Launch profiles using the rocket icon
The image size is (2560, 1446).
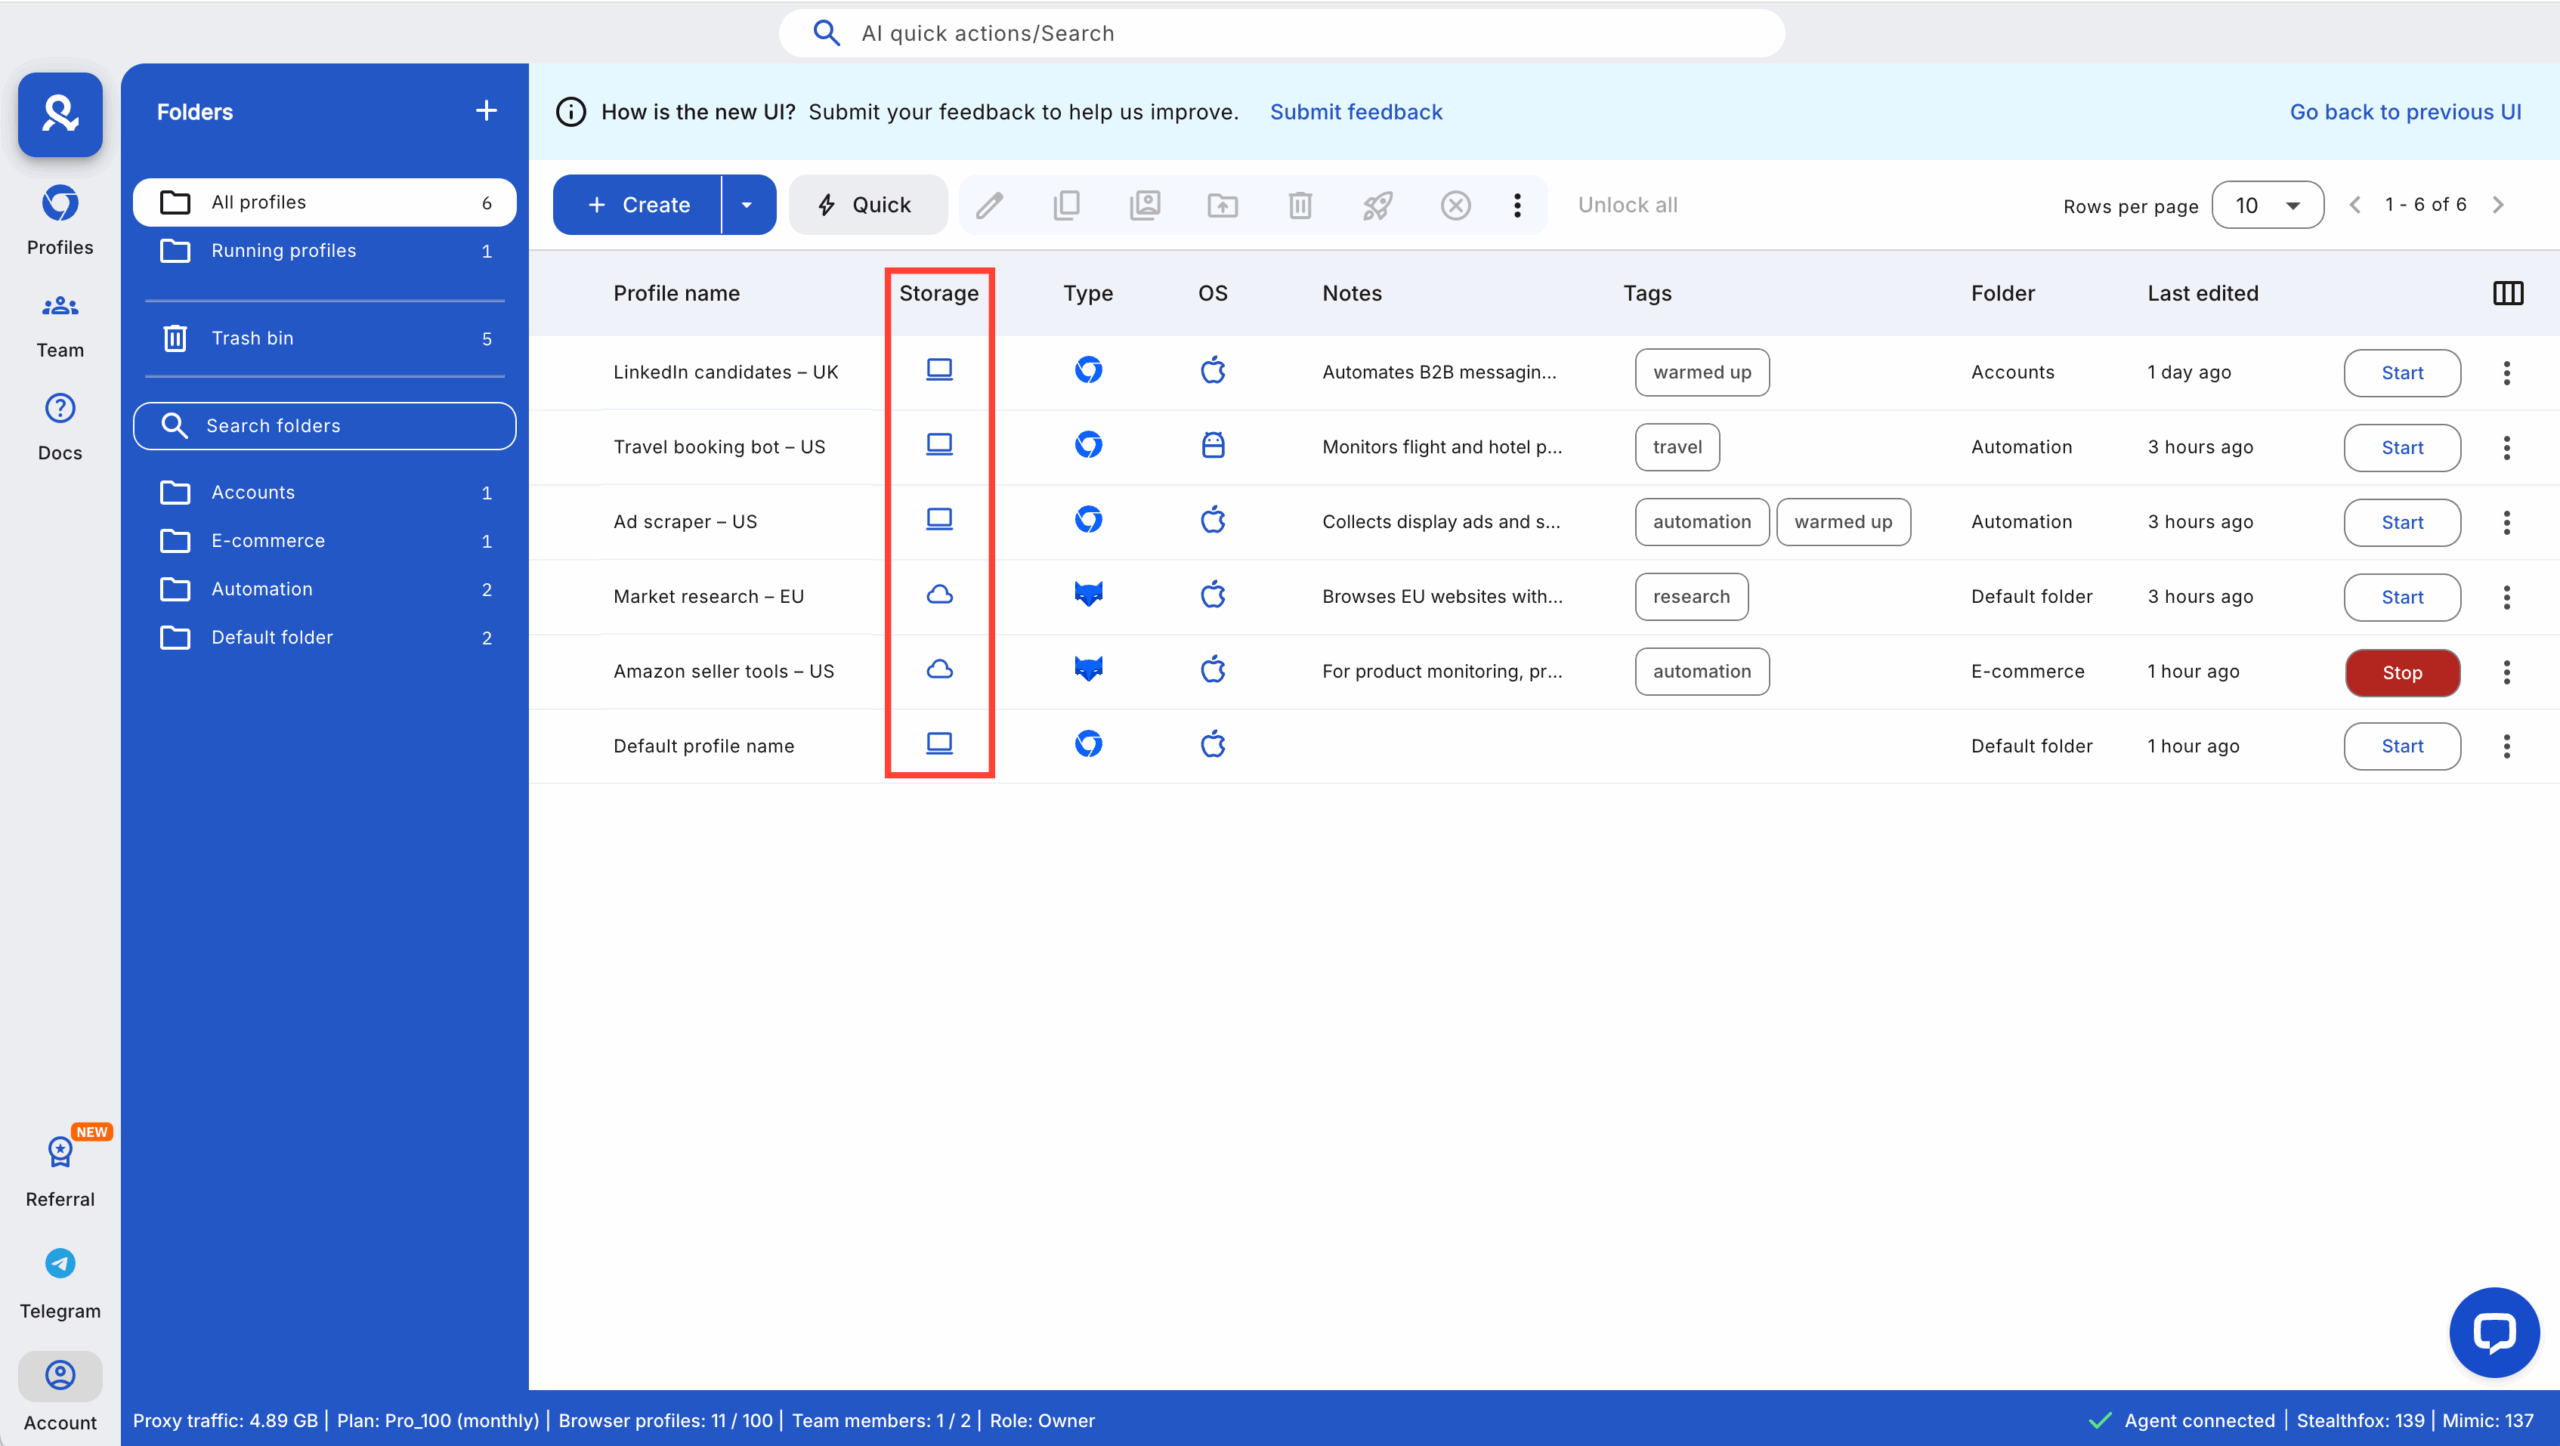[1377, 204]
